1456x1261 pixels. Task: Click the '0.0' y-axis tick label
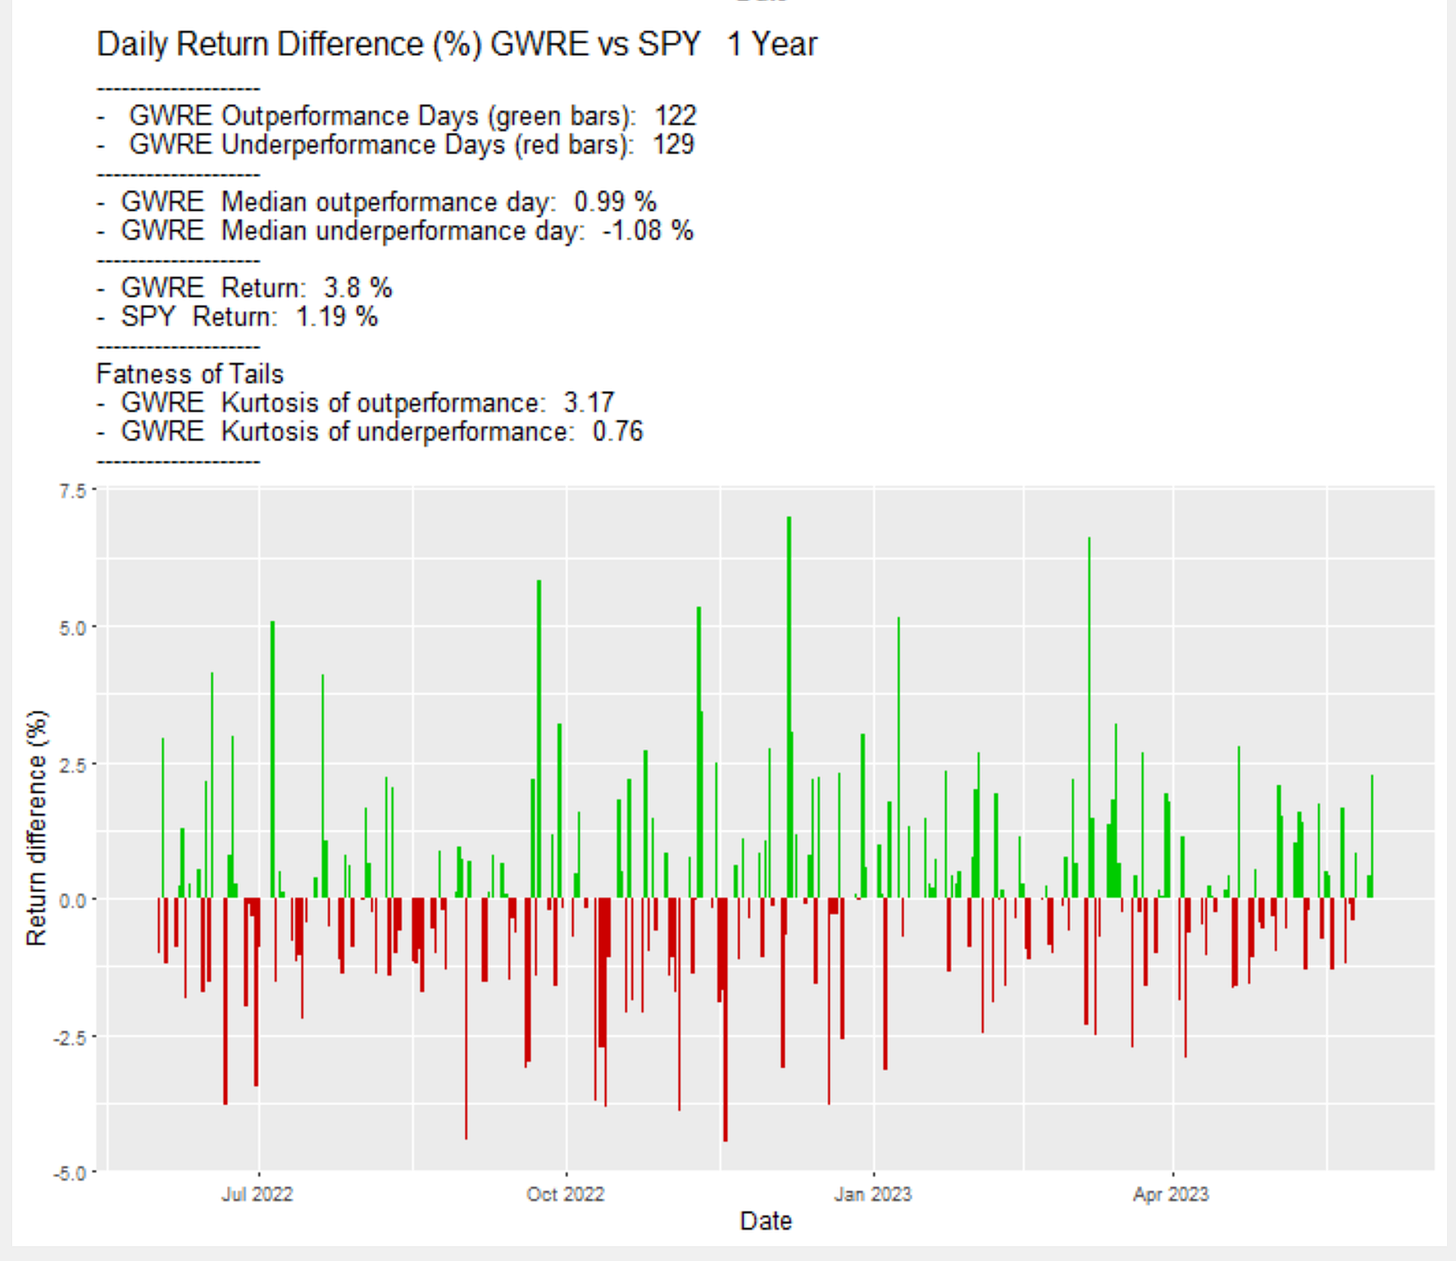(x=74, y=900)
